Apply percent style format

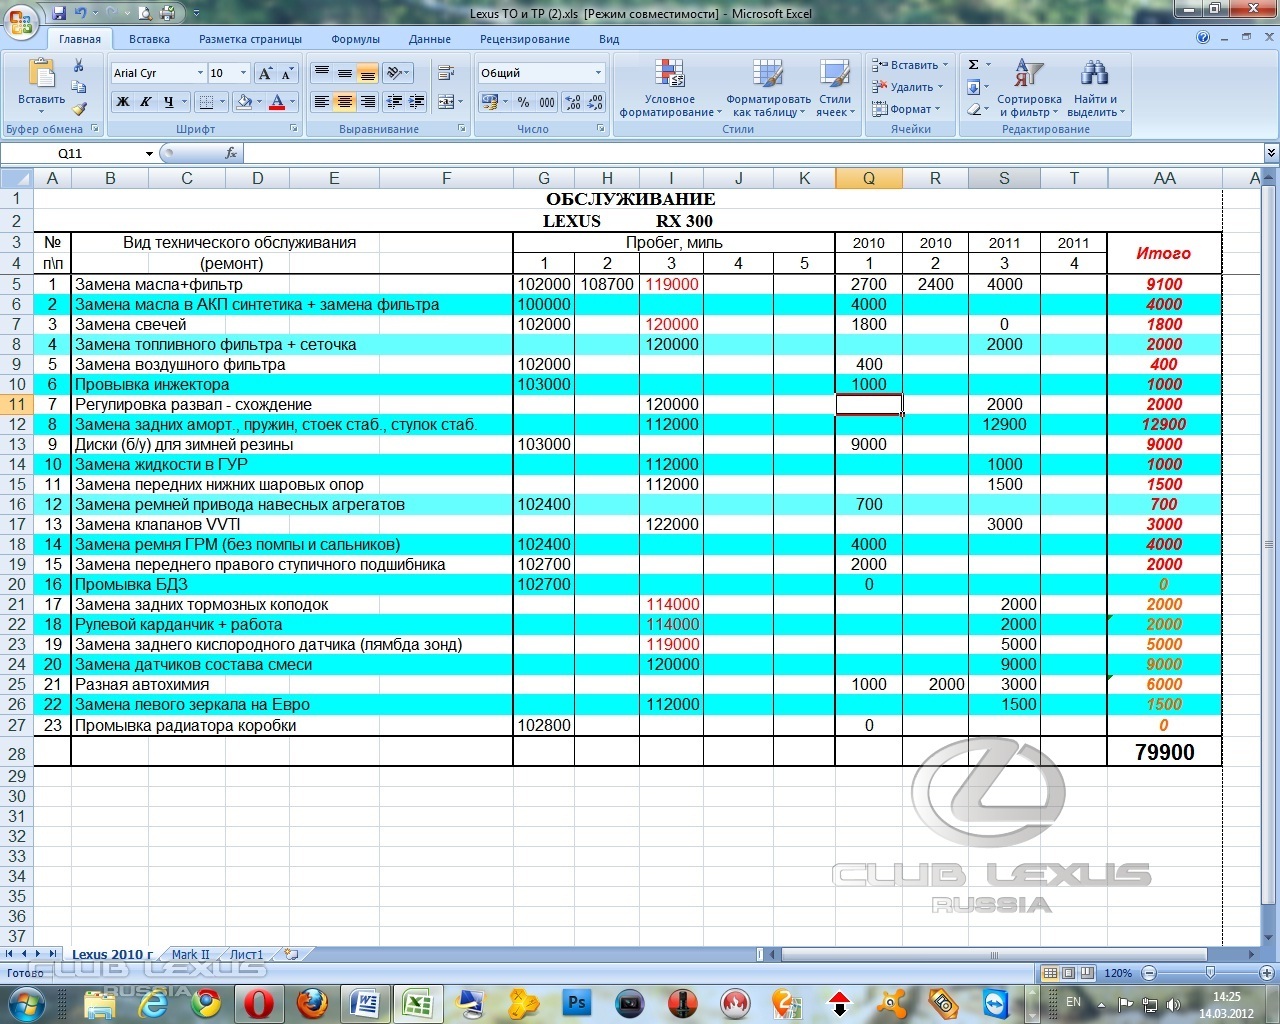523,102
